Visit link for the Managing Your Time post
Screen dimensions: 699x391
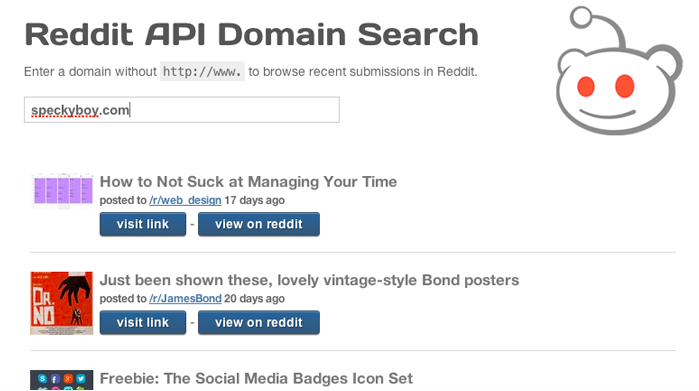(x=143, y=224)
